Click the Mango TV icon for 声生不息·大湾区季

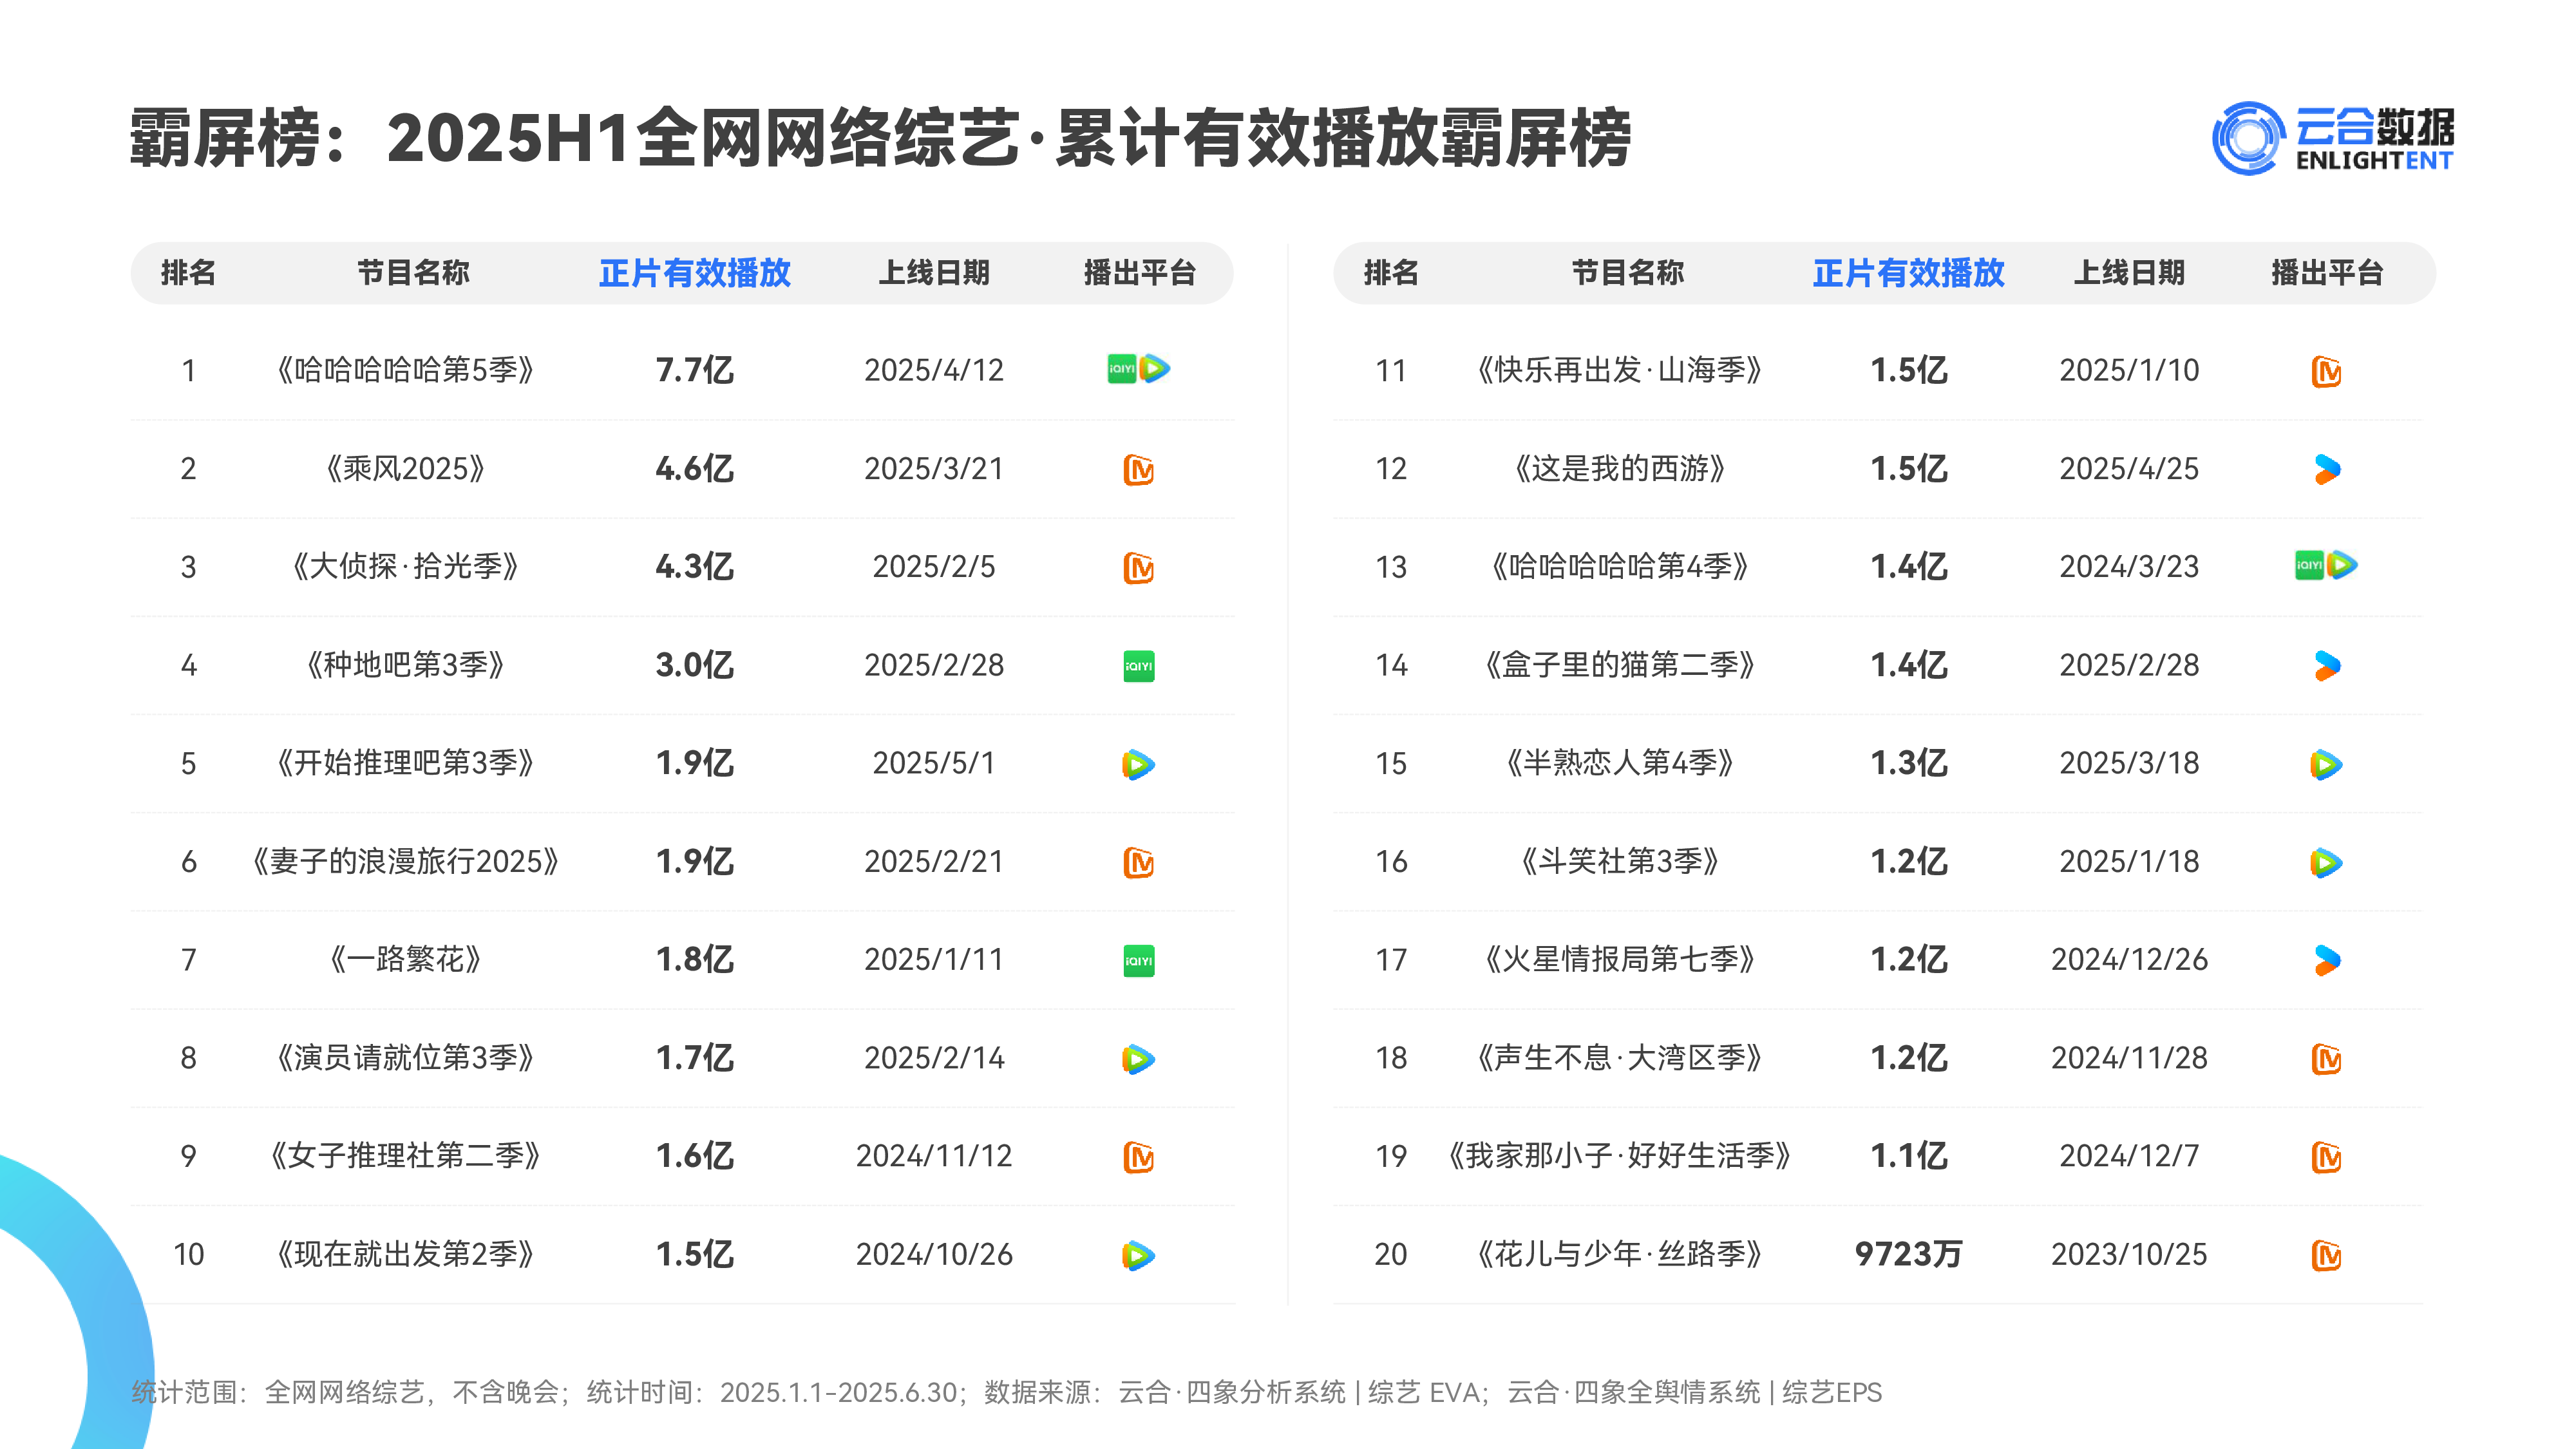click(x=2326, y=1059)
